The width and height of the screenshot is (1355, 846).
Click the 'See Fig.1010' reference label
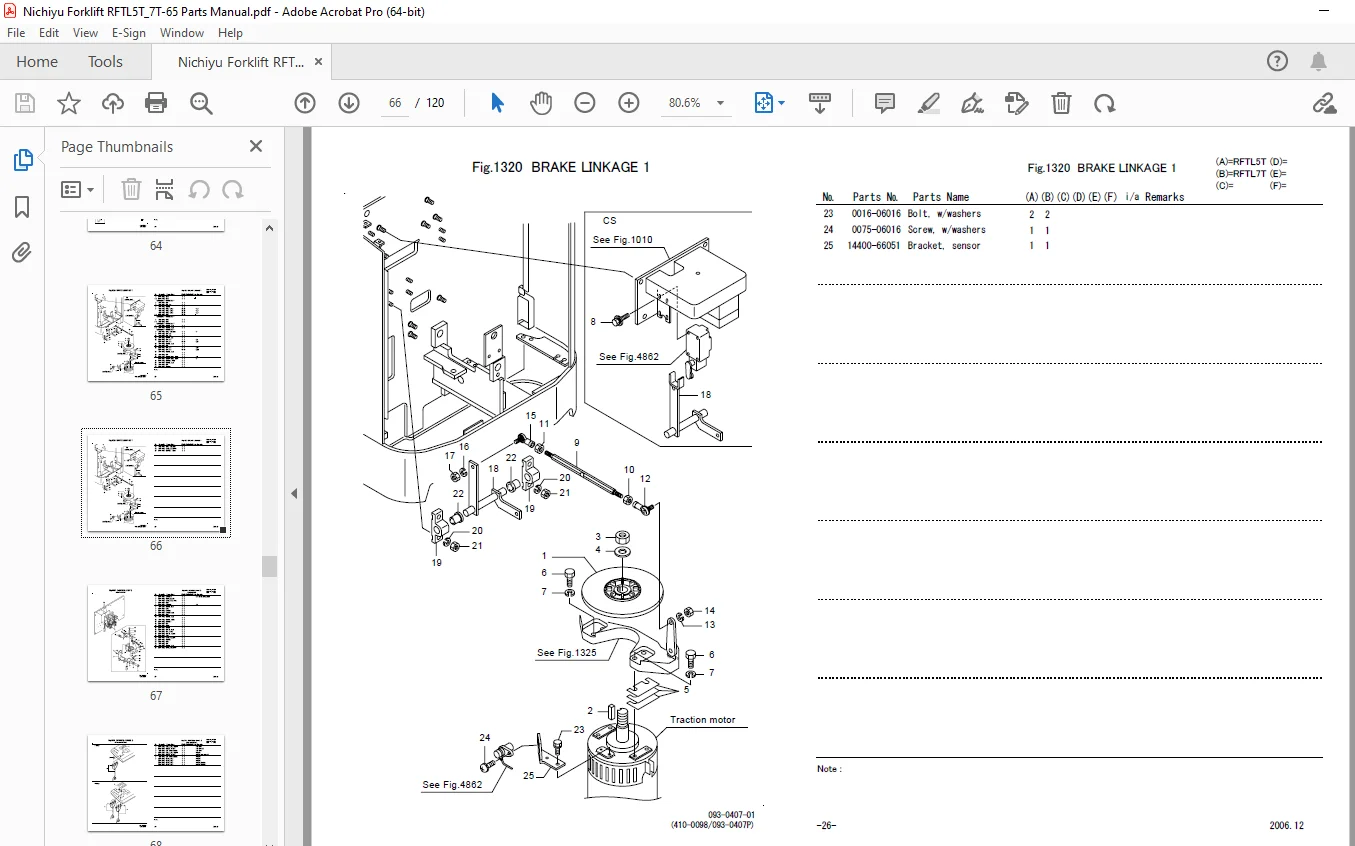pos(622,240)
